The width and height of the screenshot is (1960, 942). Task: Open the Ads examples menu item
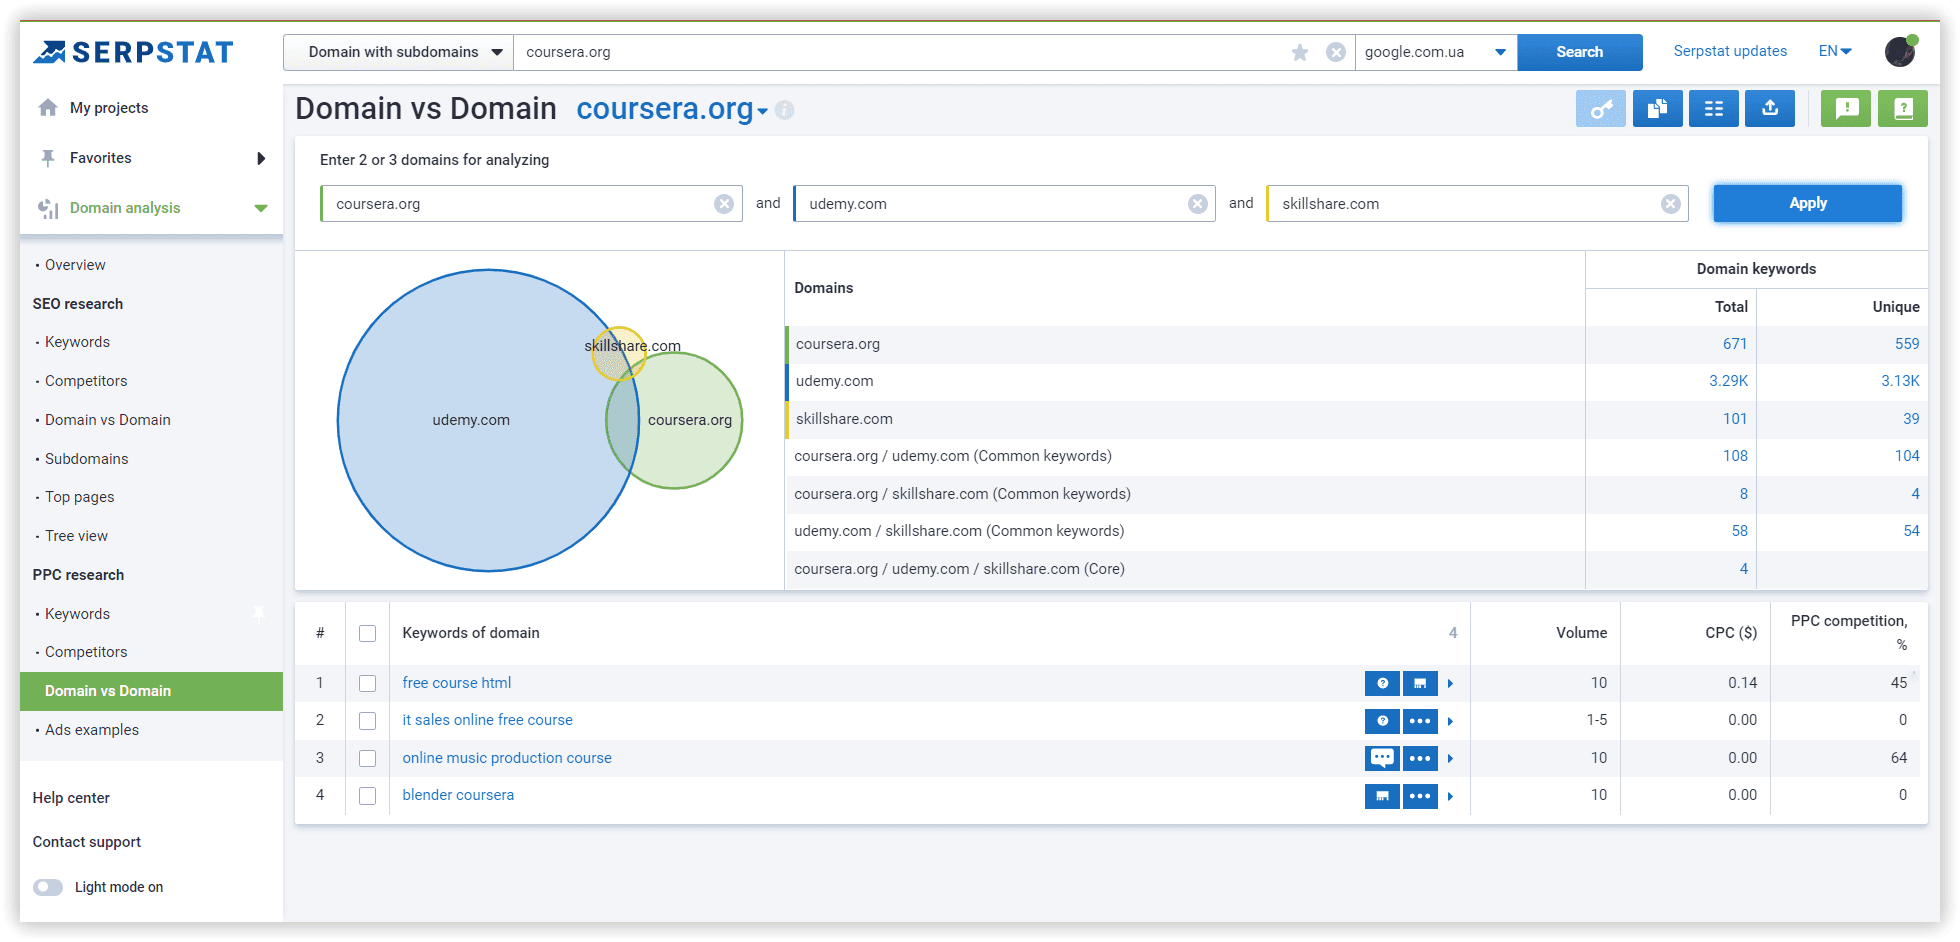click(92, 730)
